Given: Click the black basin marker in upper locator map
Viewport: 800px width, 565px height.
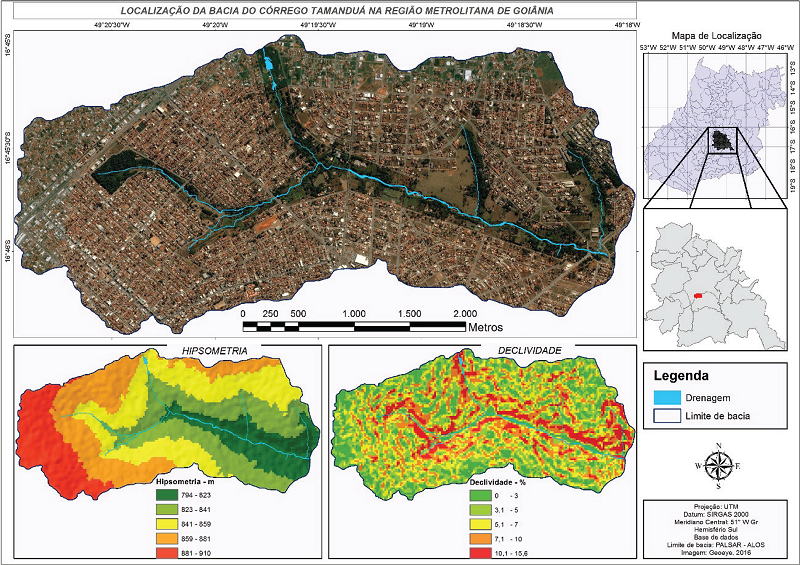Looking at the screenshot, I should [721, 139].
